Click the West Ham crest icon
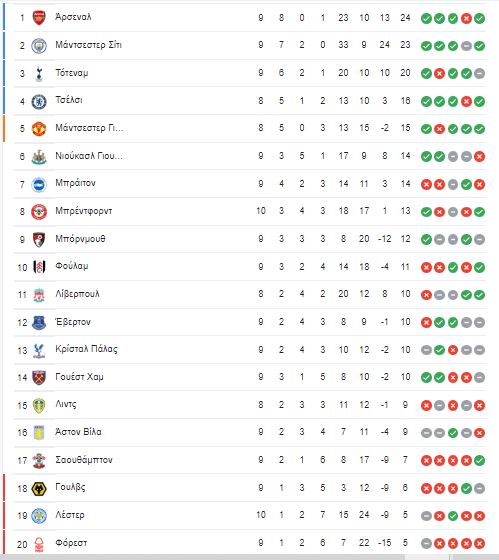 click(x=39, y=378)
